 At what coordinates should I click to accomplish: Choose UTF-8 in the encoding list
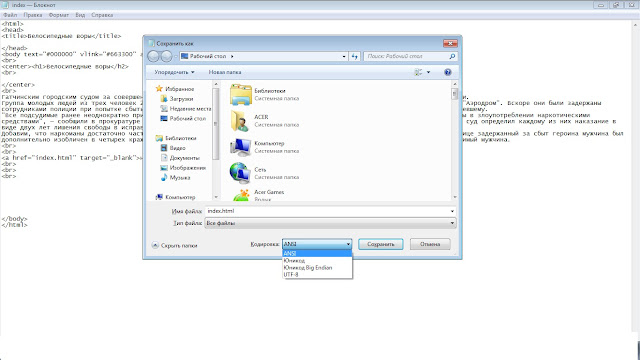pos(317,274)
